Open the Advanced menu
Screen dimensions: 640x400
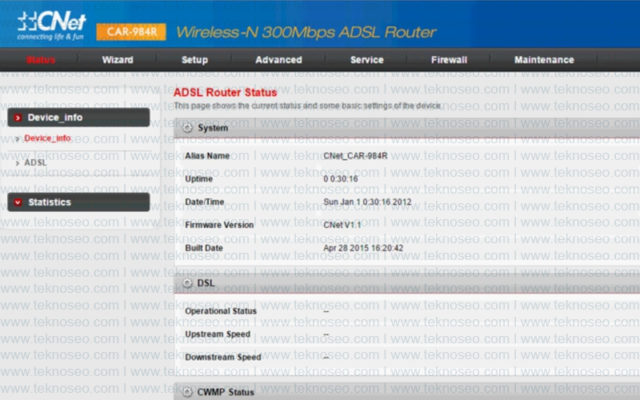click(279, 60)
